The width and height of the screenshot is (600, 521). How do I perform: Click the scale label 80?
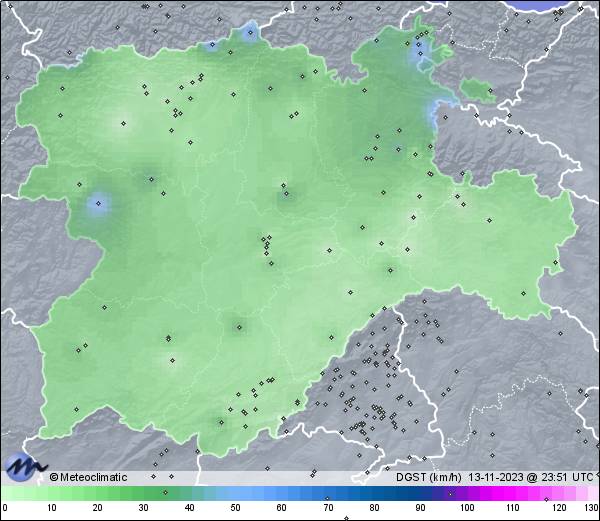click(374, 508)
